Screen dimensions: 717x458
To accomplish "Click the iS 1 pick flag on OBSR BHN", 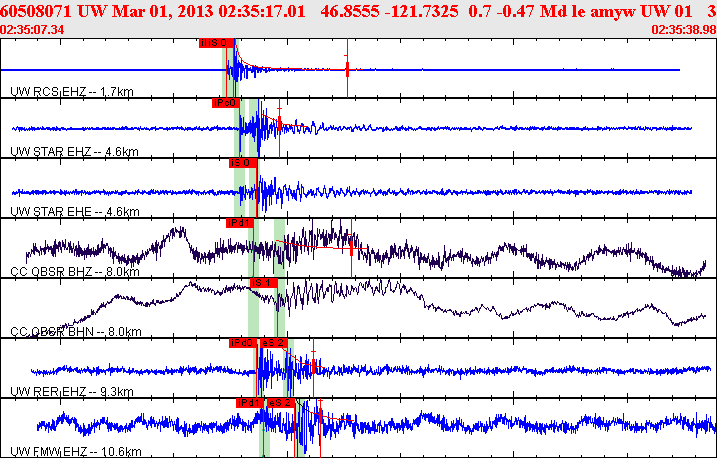I will coord(263,283).
